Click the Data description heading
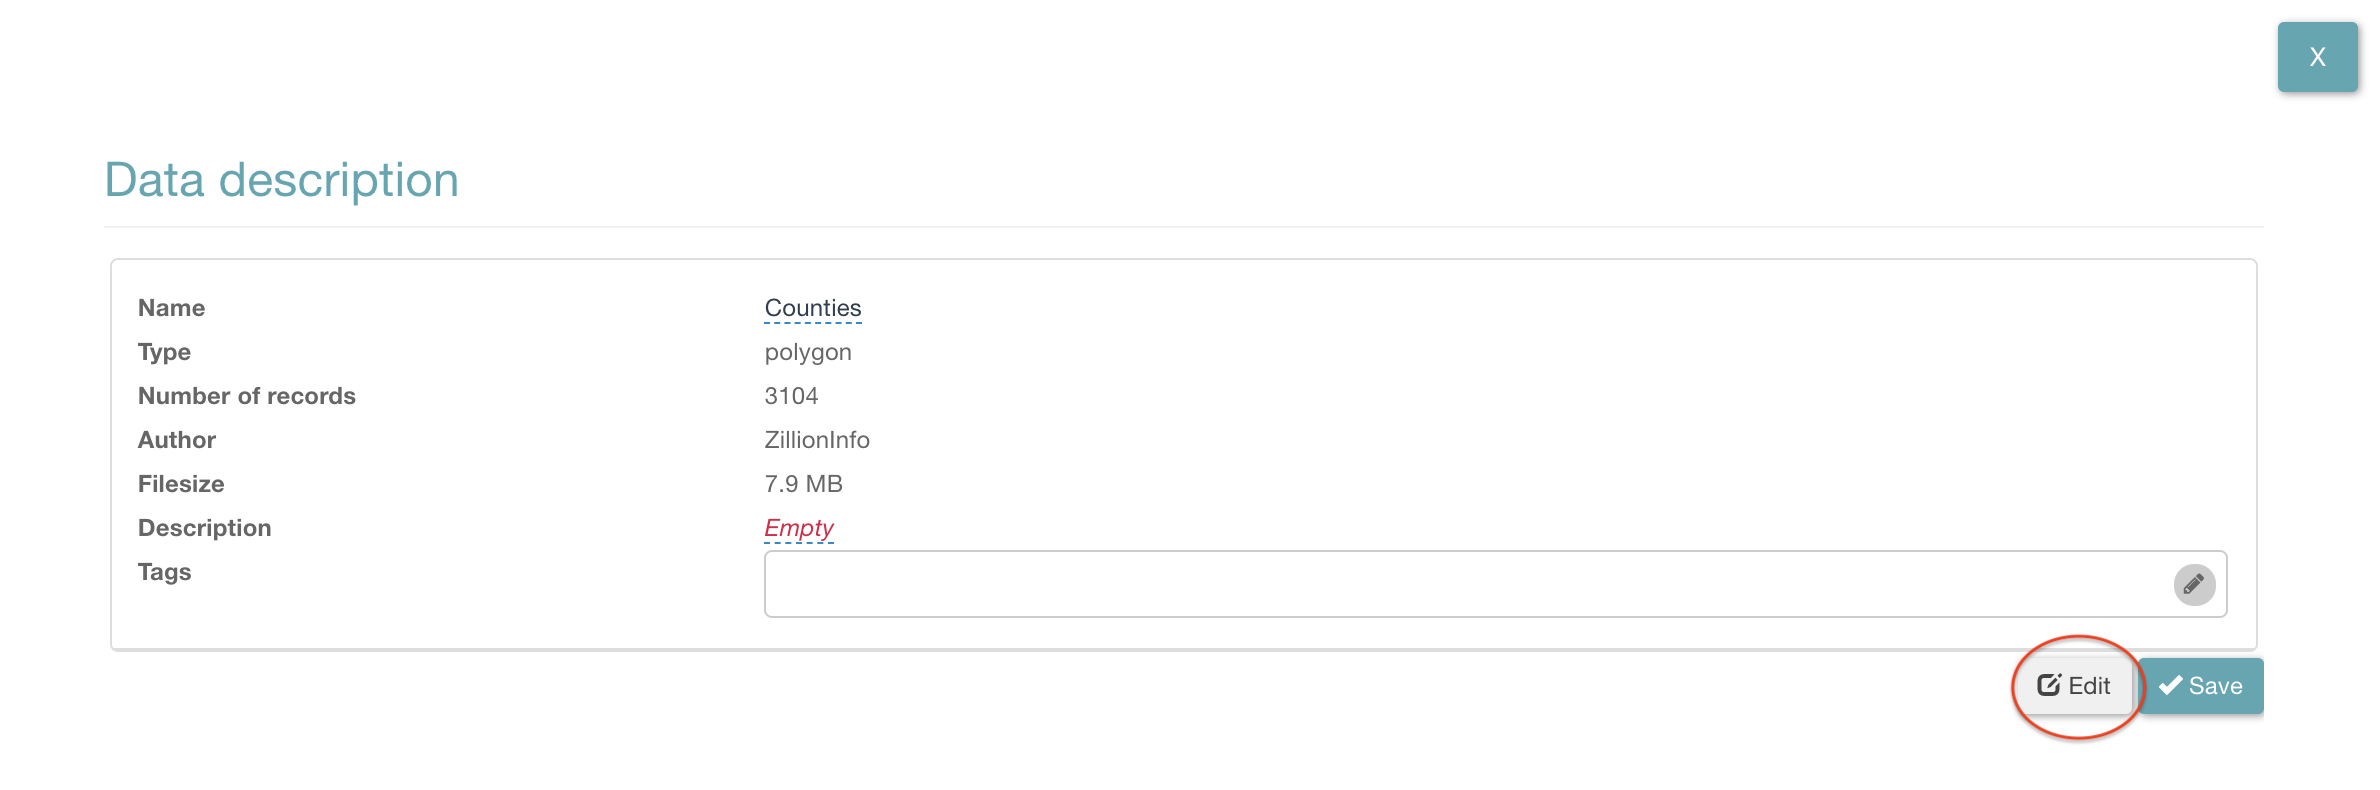2380x790 pixels. click(x=282, y=180)
